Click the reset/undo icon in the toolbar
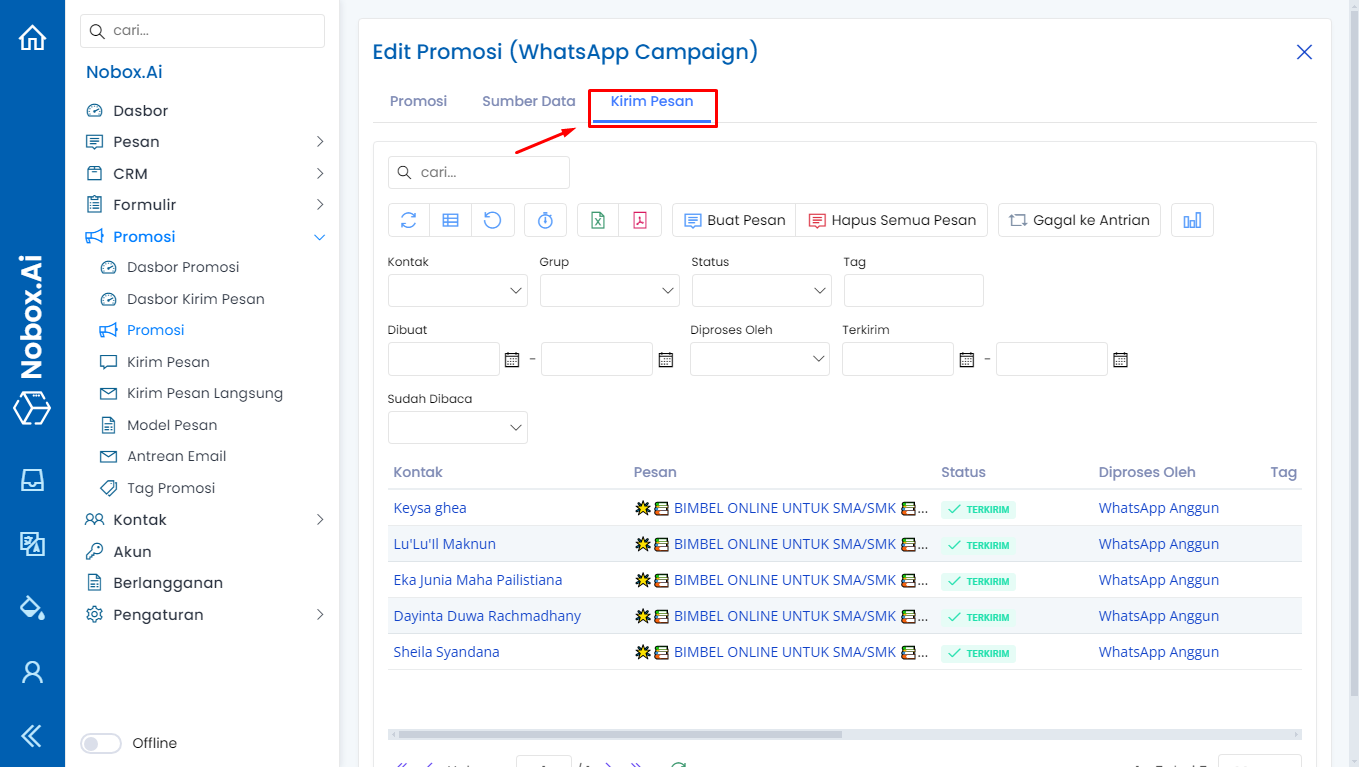This screenshot has height=767, width=1359. 493,220
